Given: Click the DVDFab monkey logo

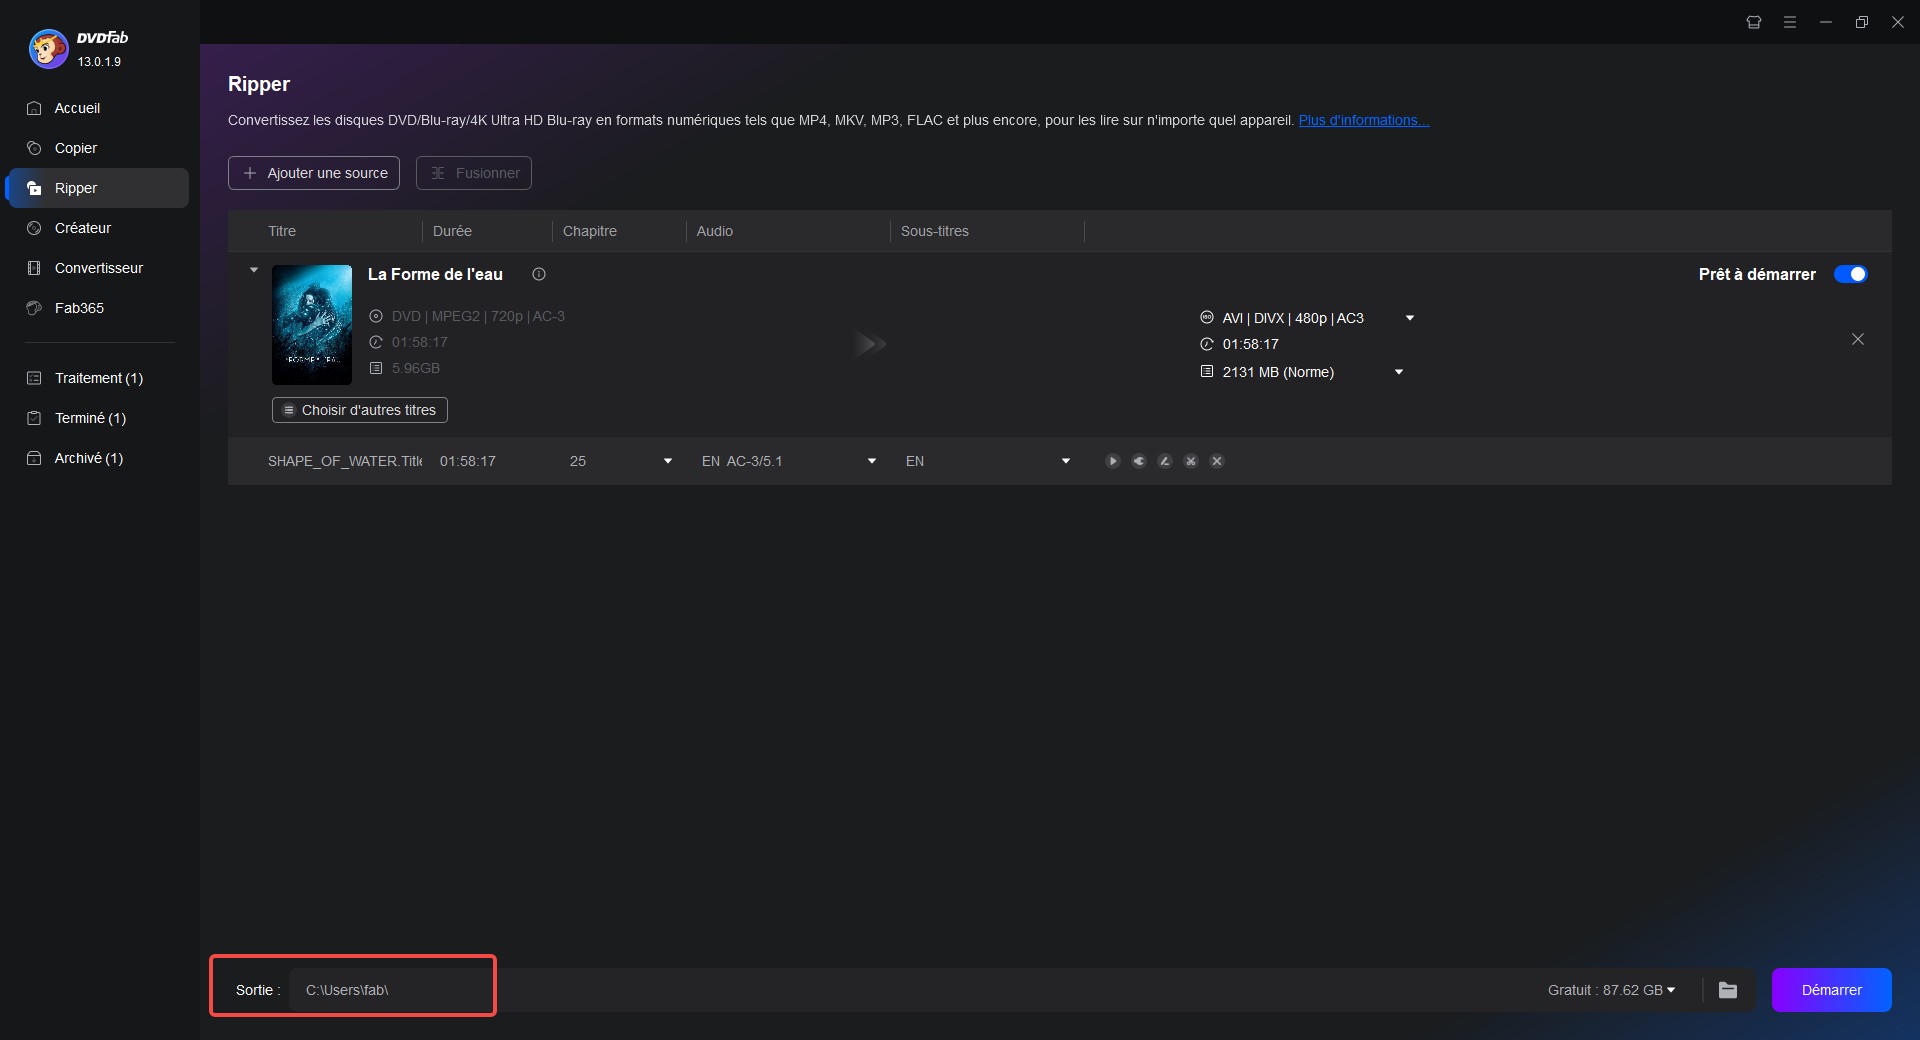Looking at the screenshot, I should pyautogui.click(x=48, y=48).
